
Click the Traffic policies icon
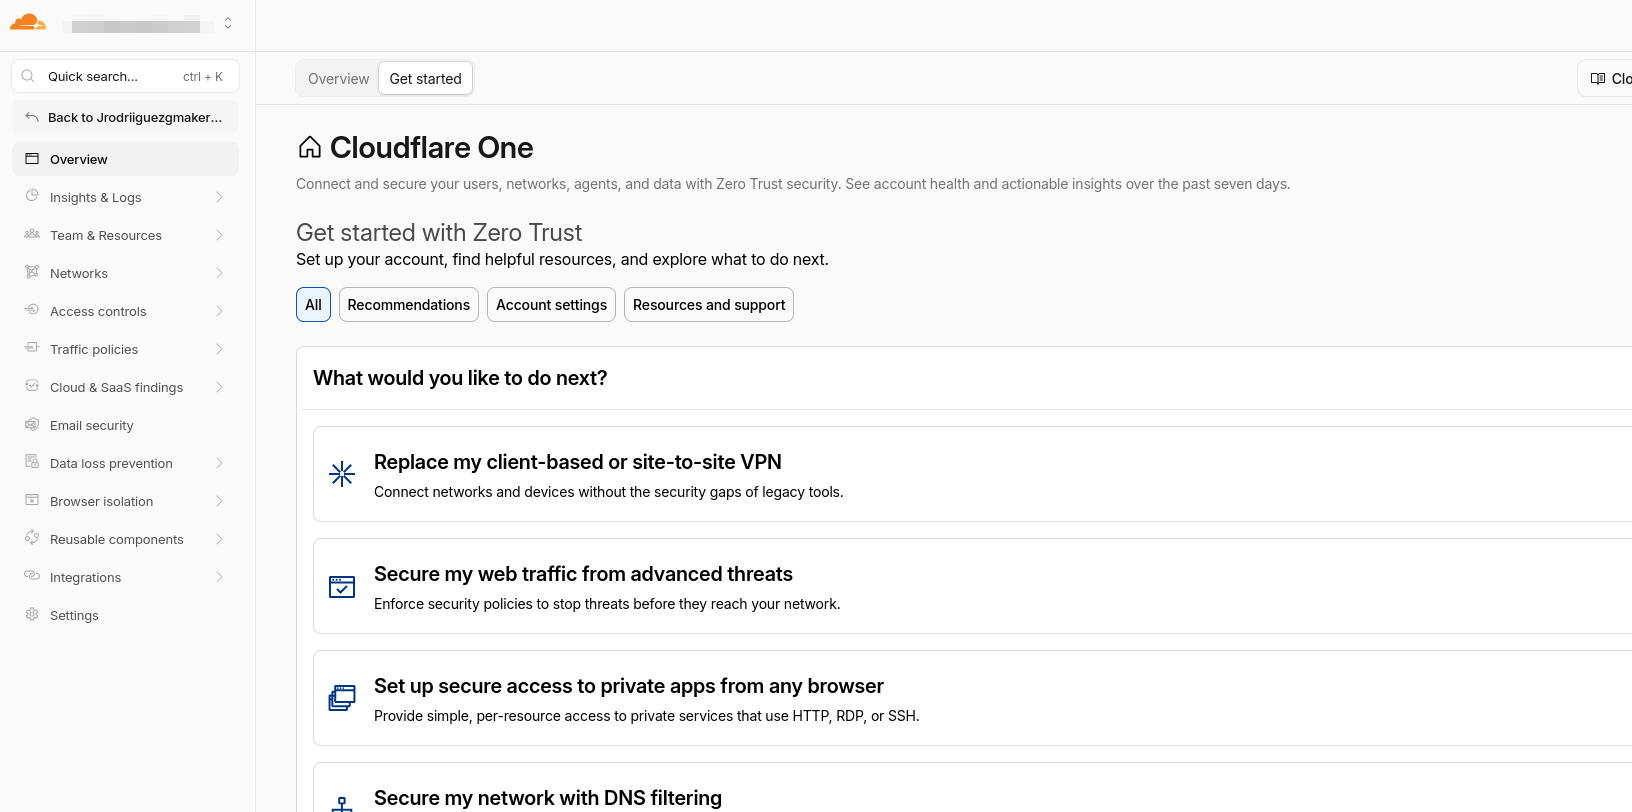coord(32,349)
